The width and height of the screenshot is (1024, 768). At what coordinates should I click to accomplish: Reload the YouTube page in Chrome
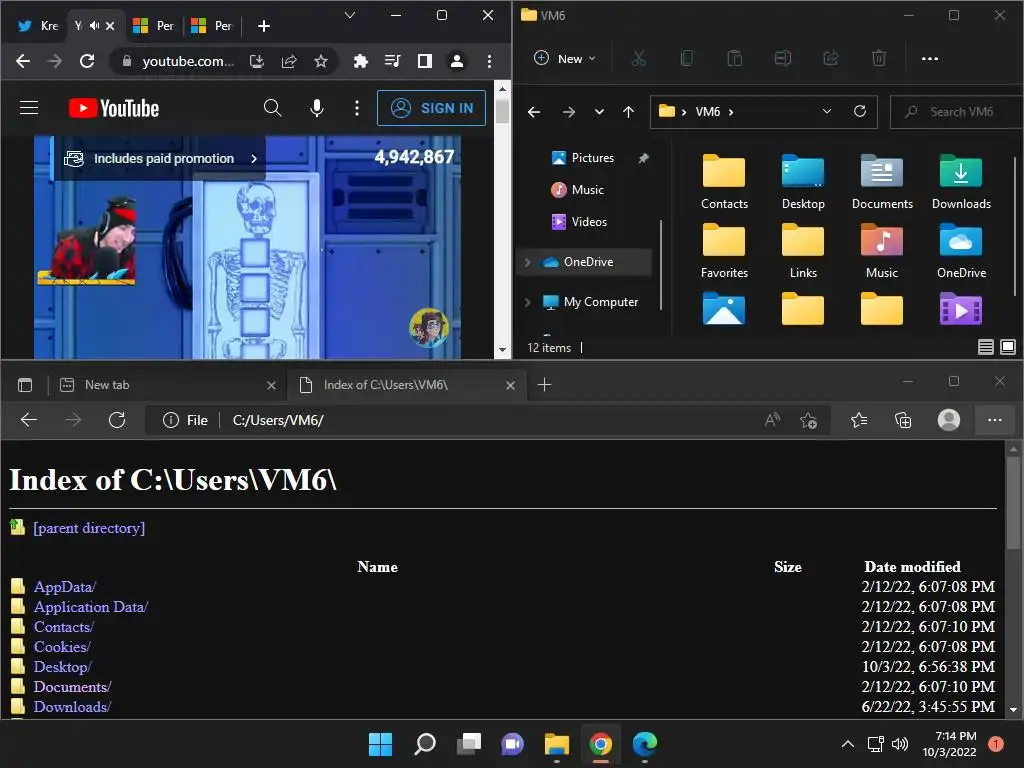tap(87, 61)
